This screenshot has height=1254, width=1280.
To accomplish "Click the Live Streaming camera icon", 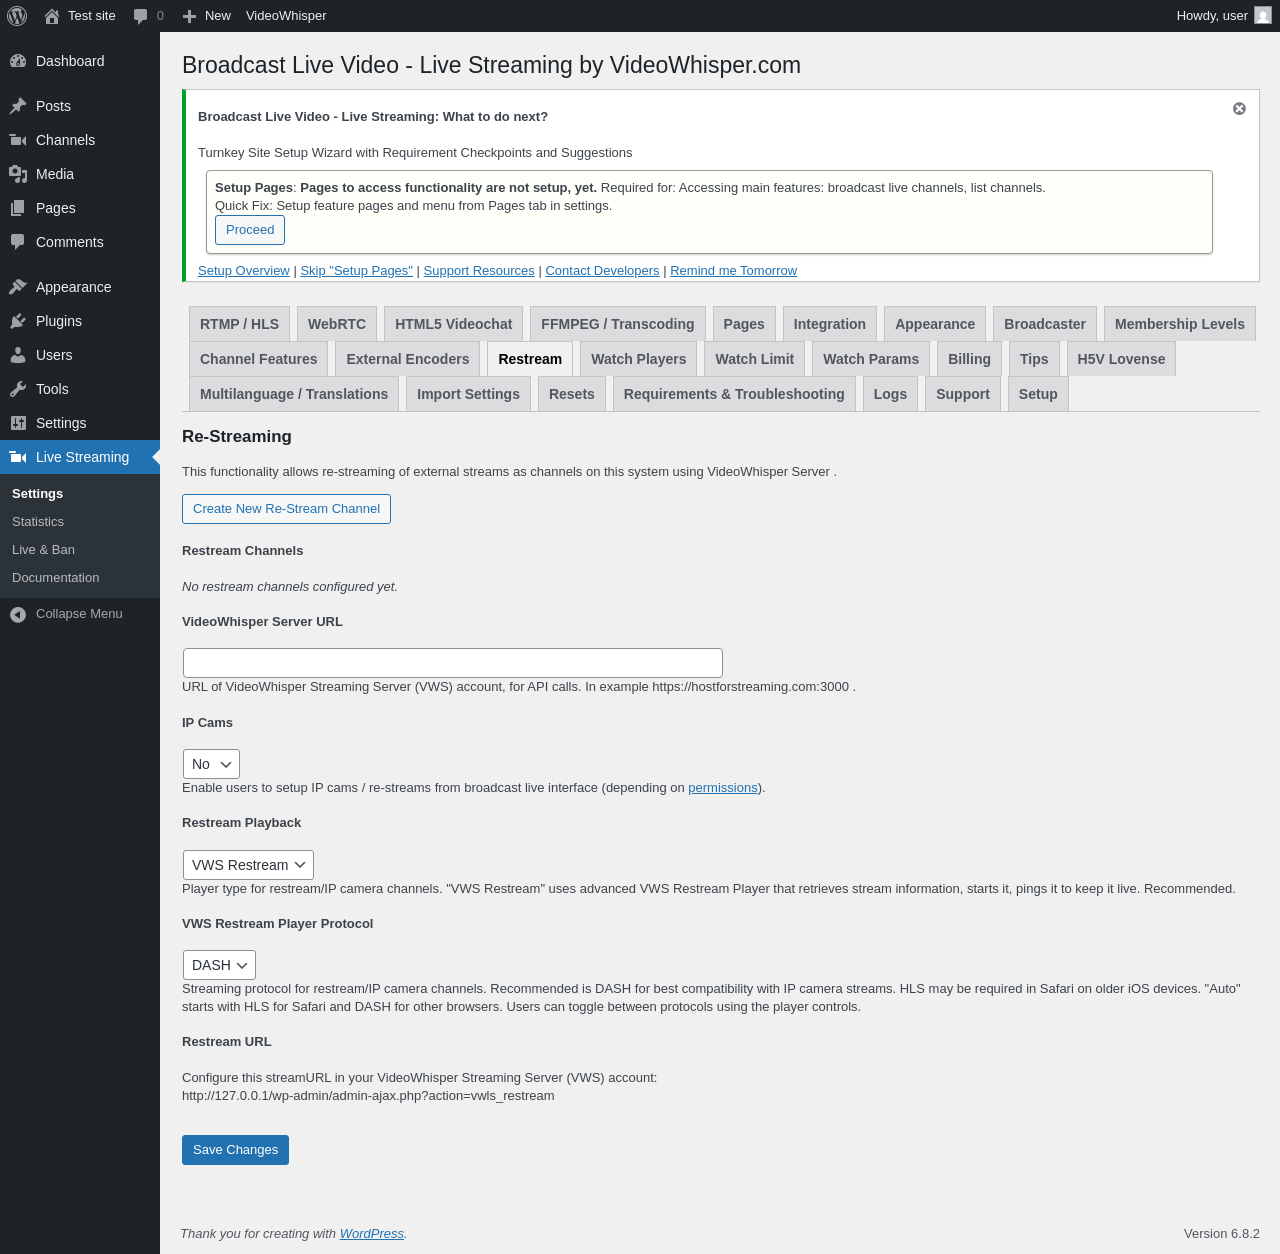I will coord(18,457).
